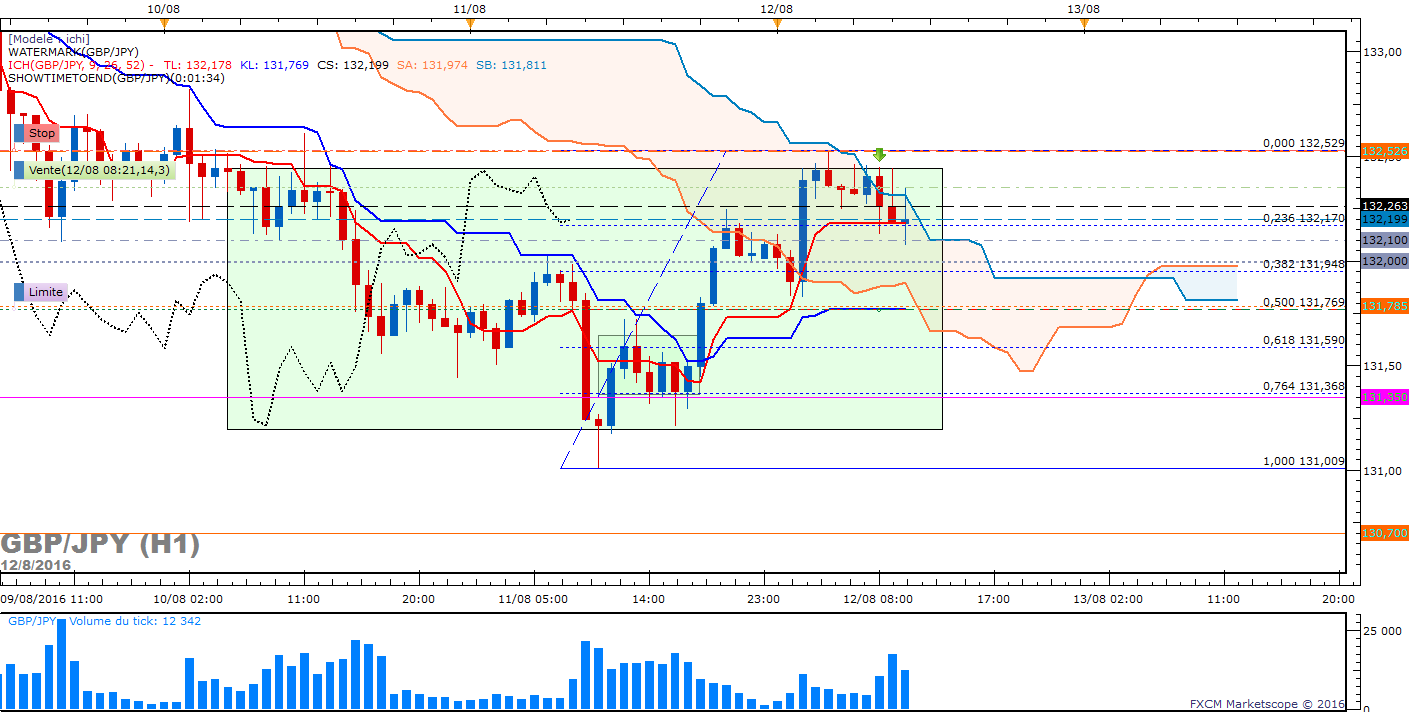Click Fibonacci level 0,000 132,529 label
Viewport: 1418px width, 712px height.
pyautogui.click(x=1303, y=143)
